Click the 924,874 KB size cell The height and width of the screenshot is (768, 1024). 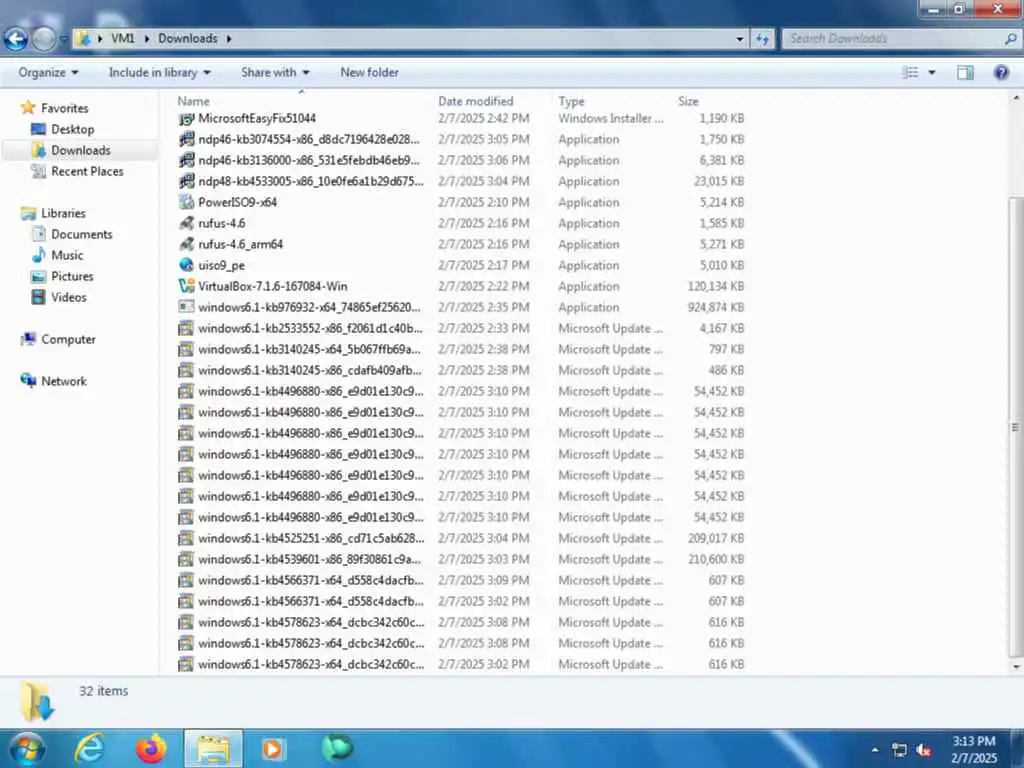[716, 307]
